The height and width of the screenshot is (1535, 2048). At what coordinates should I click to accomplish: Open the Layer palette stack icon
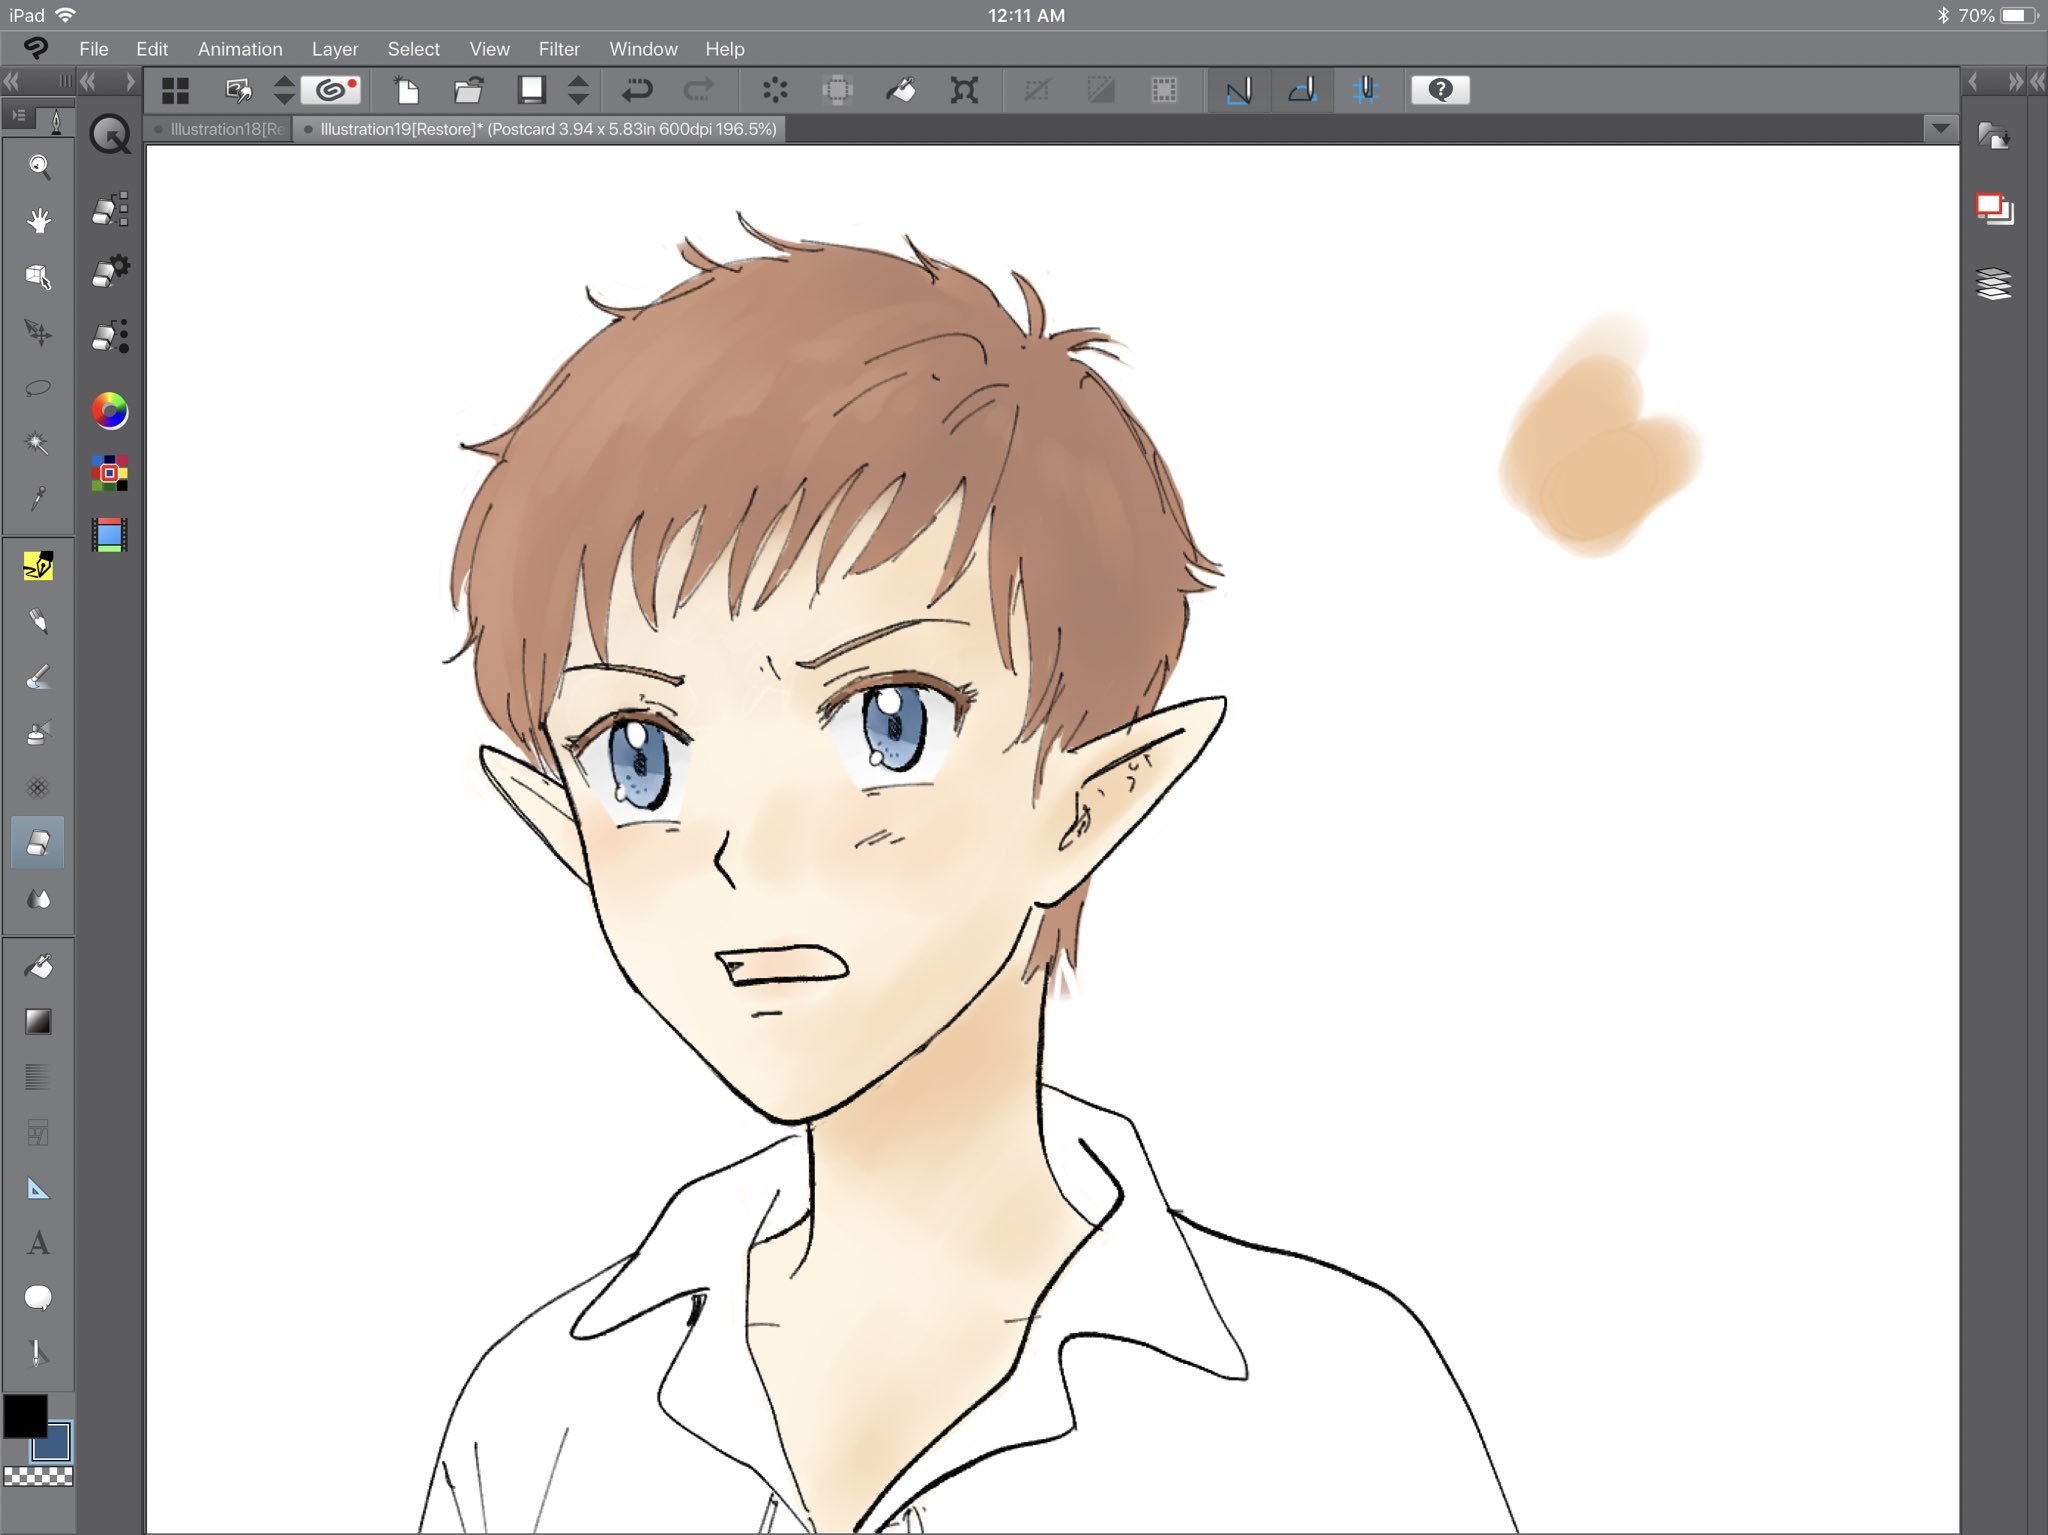[1994, 284]
